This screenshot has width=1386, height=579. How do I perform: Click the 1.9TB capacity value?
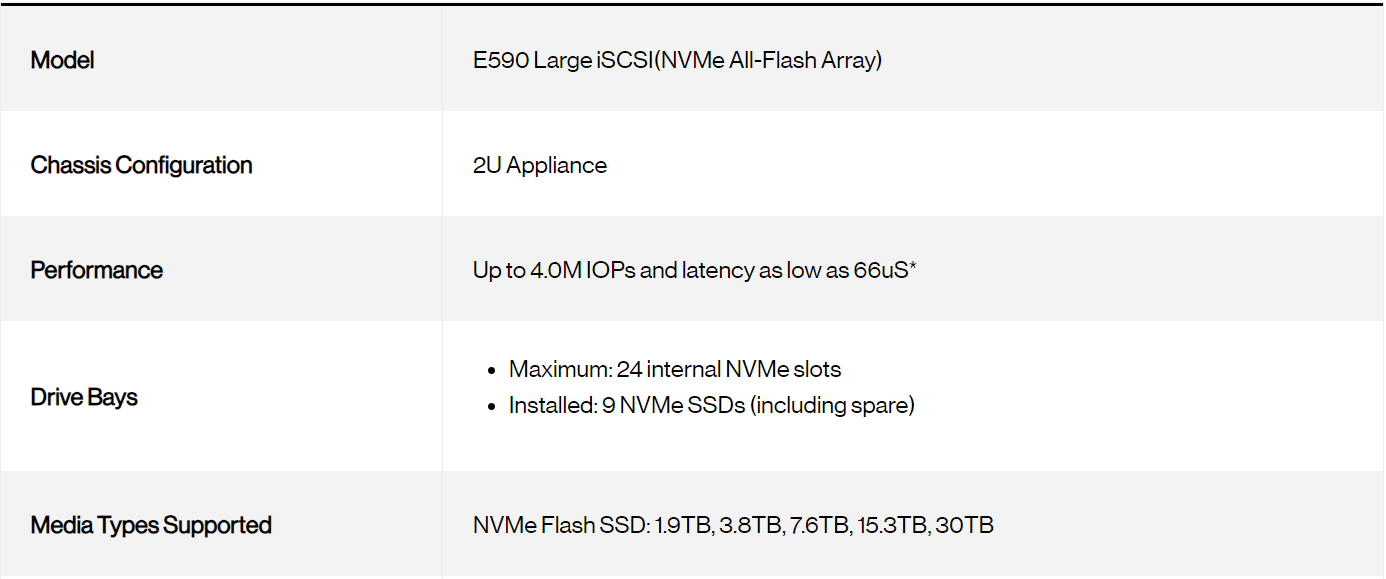point(683,525)
